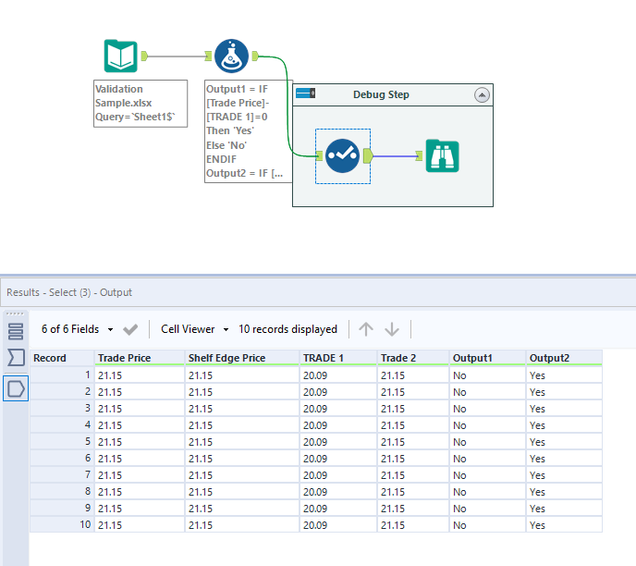Go to next record with down arrow
636x566 pixels.
pyautogui.click(x=392, y=329)
